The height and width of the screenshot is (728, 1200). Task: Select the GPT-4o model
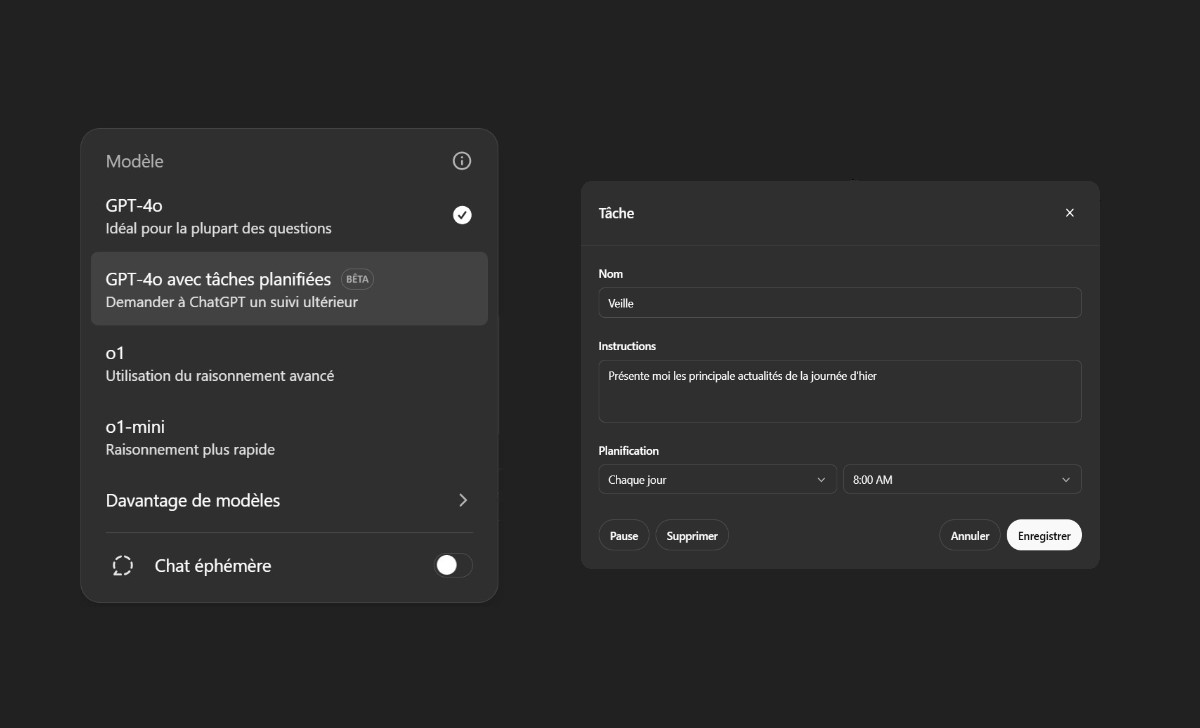(x=289, y=215)
